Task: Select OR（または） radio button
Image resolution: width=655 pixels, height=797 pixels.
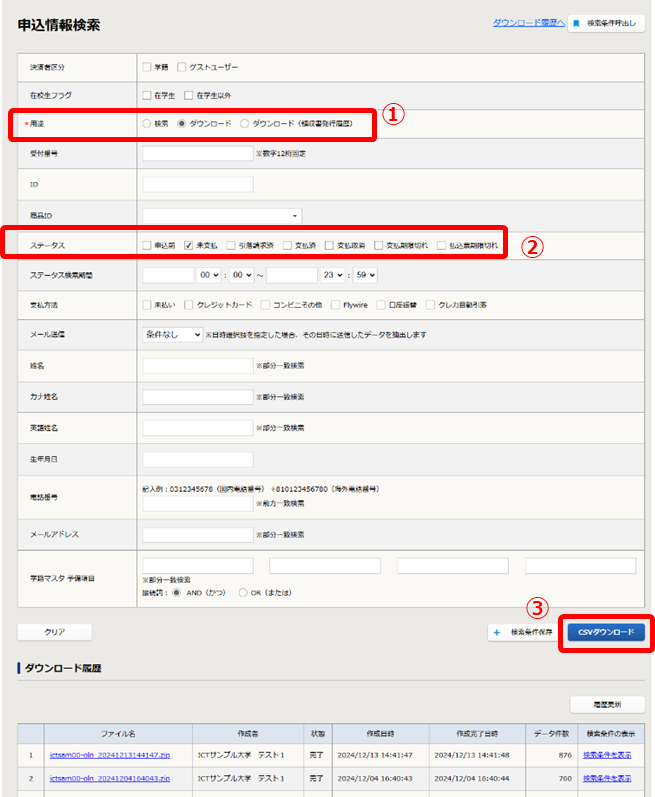Action: [243, 592]
